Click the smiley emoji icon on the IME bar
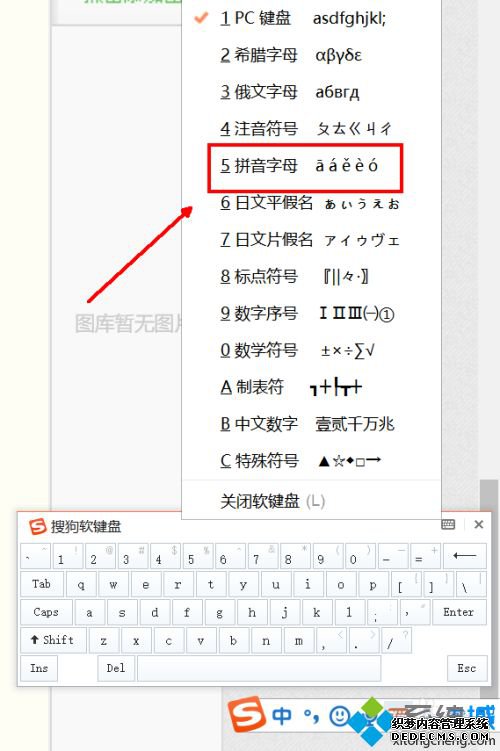 tap(339, 716)
